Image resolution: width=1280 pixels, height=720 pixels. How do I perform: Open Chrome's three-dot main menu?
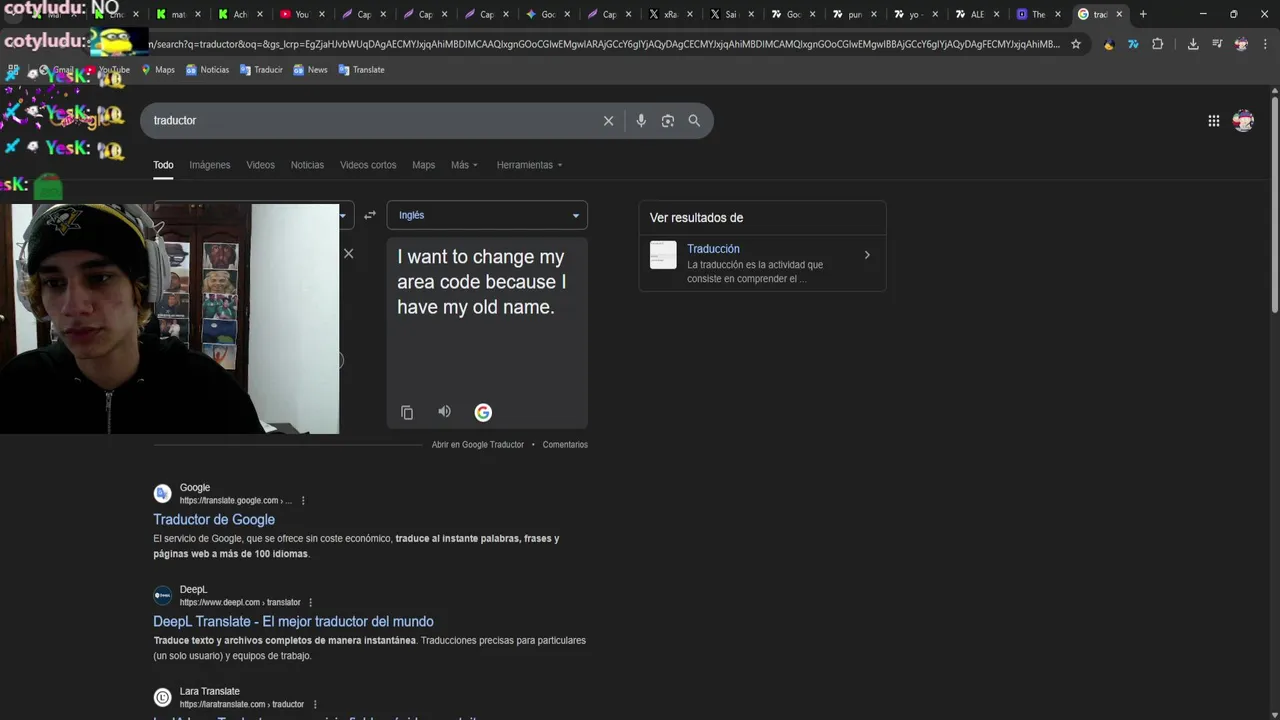pyautogui.click(x=1265, y=44)
